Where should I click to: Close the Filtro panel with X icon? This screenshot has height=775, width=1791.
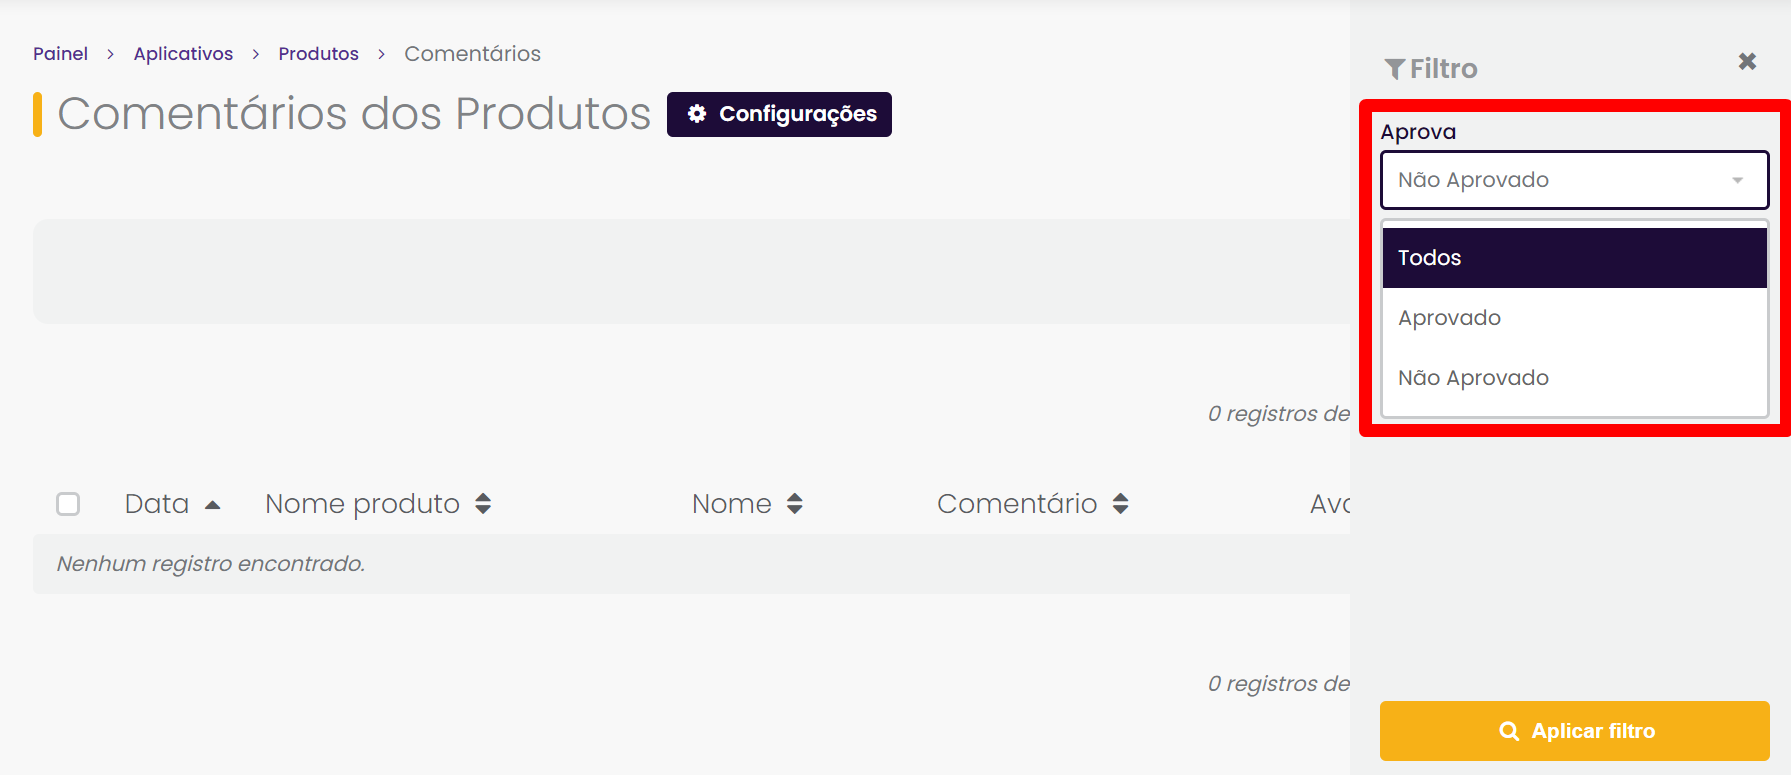click(x=1747, y=62)
